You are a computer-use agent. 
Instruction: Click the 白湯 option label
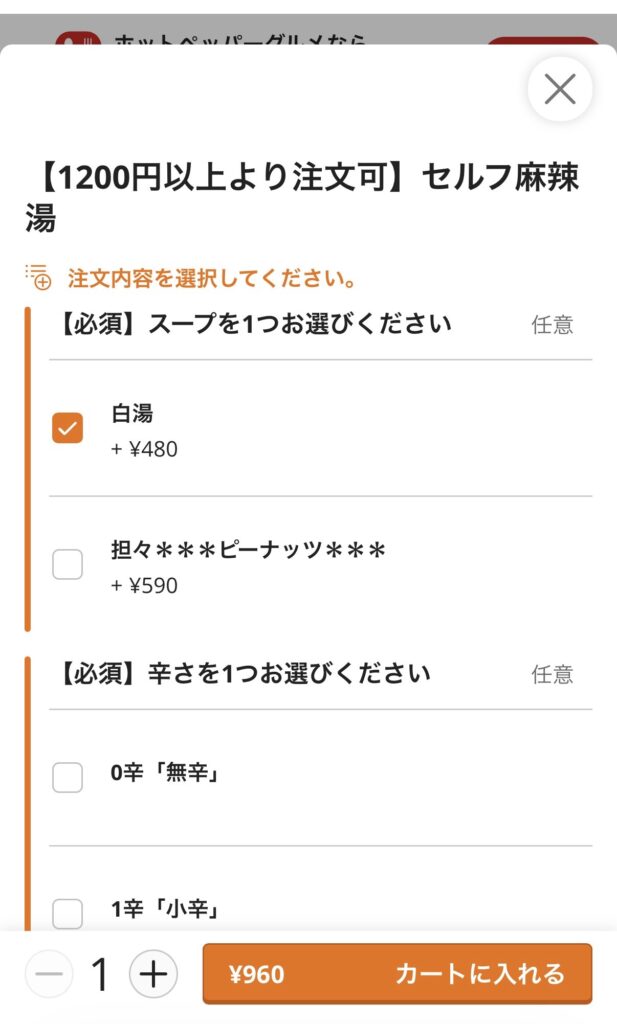click(132, 414)
